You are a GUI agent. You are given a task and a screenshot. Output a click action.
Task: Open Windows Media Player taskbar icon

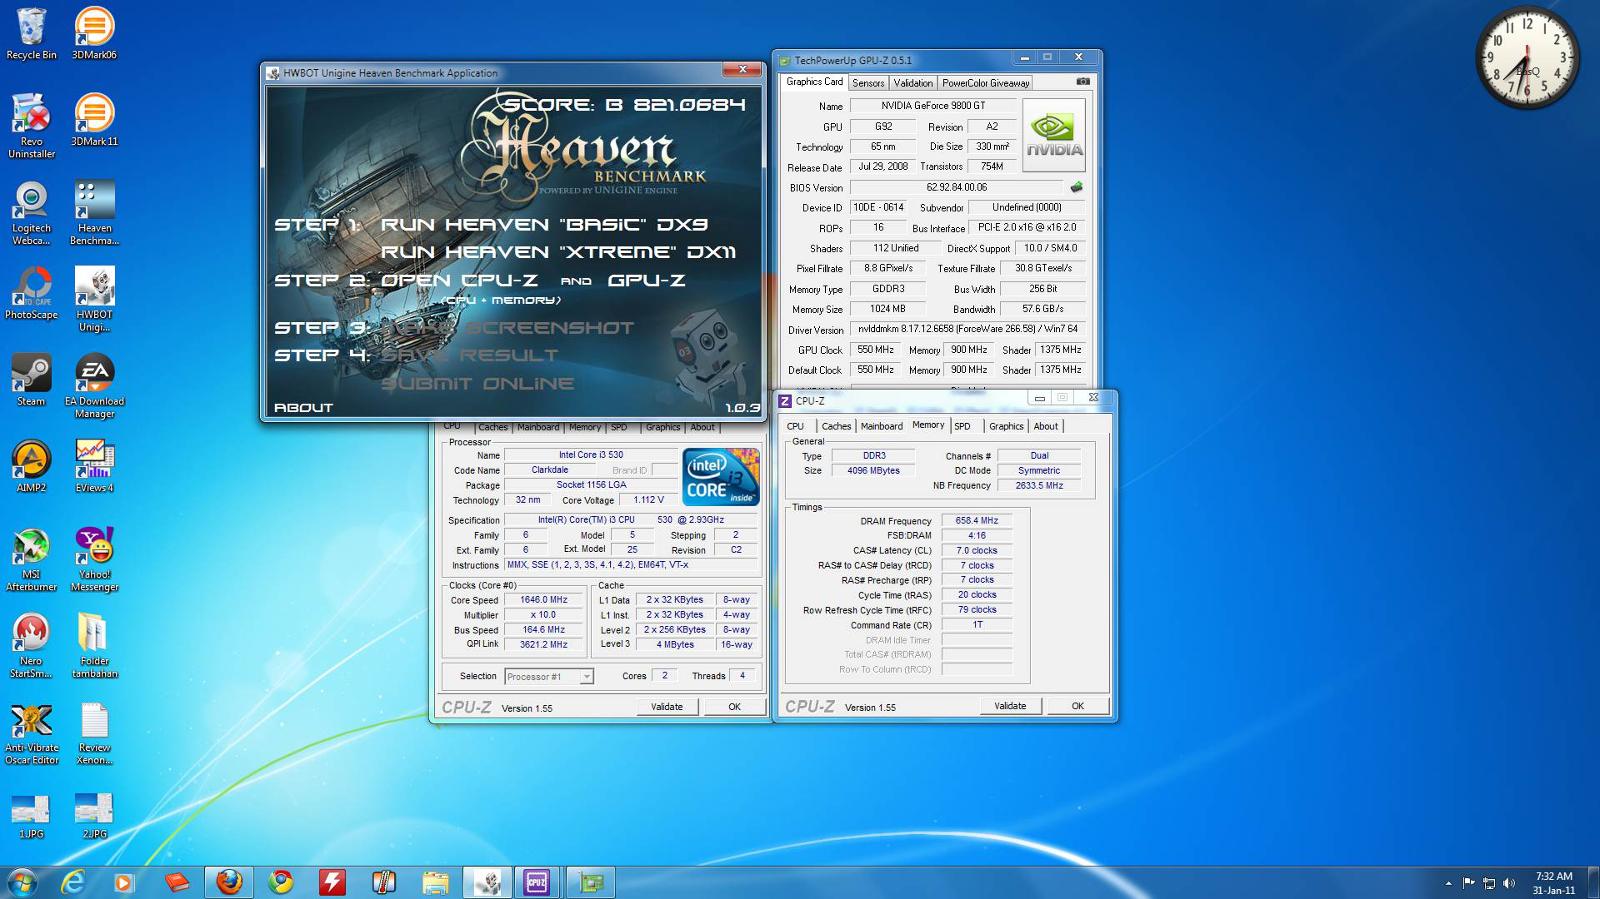pos(123,882)
